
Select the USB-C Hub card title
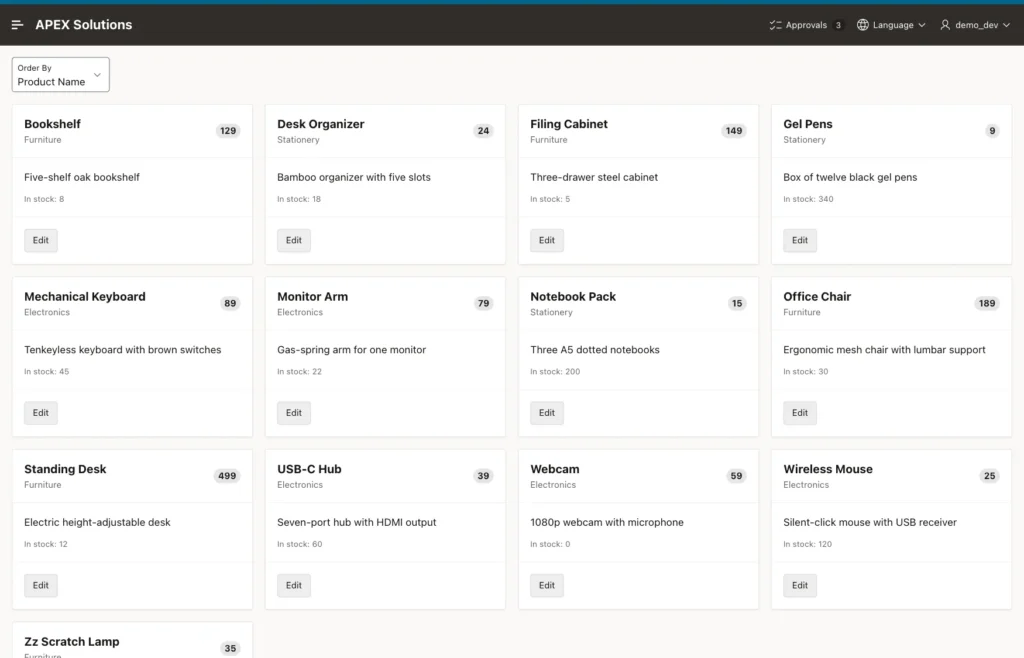point(309,469)
